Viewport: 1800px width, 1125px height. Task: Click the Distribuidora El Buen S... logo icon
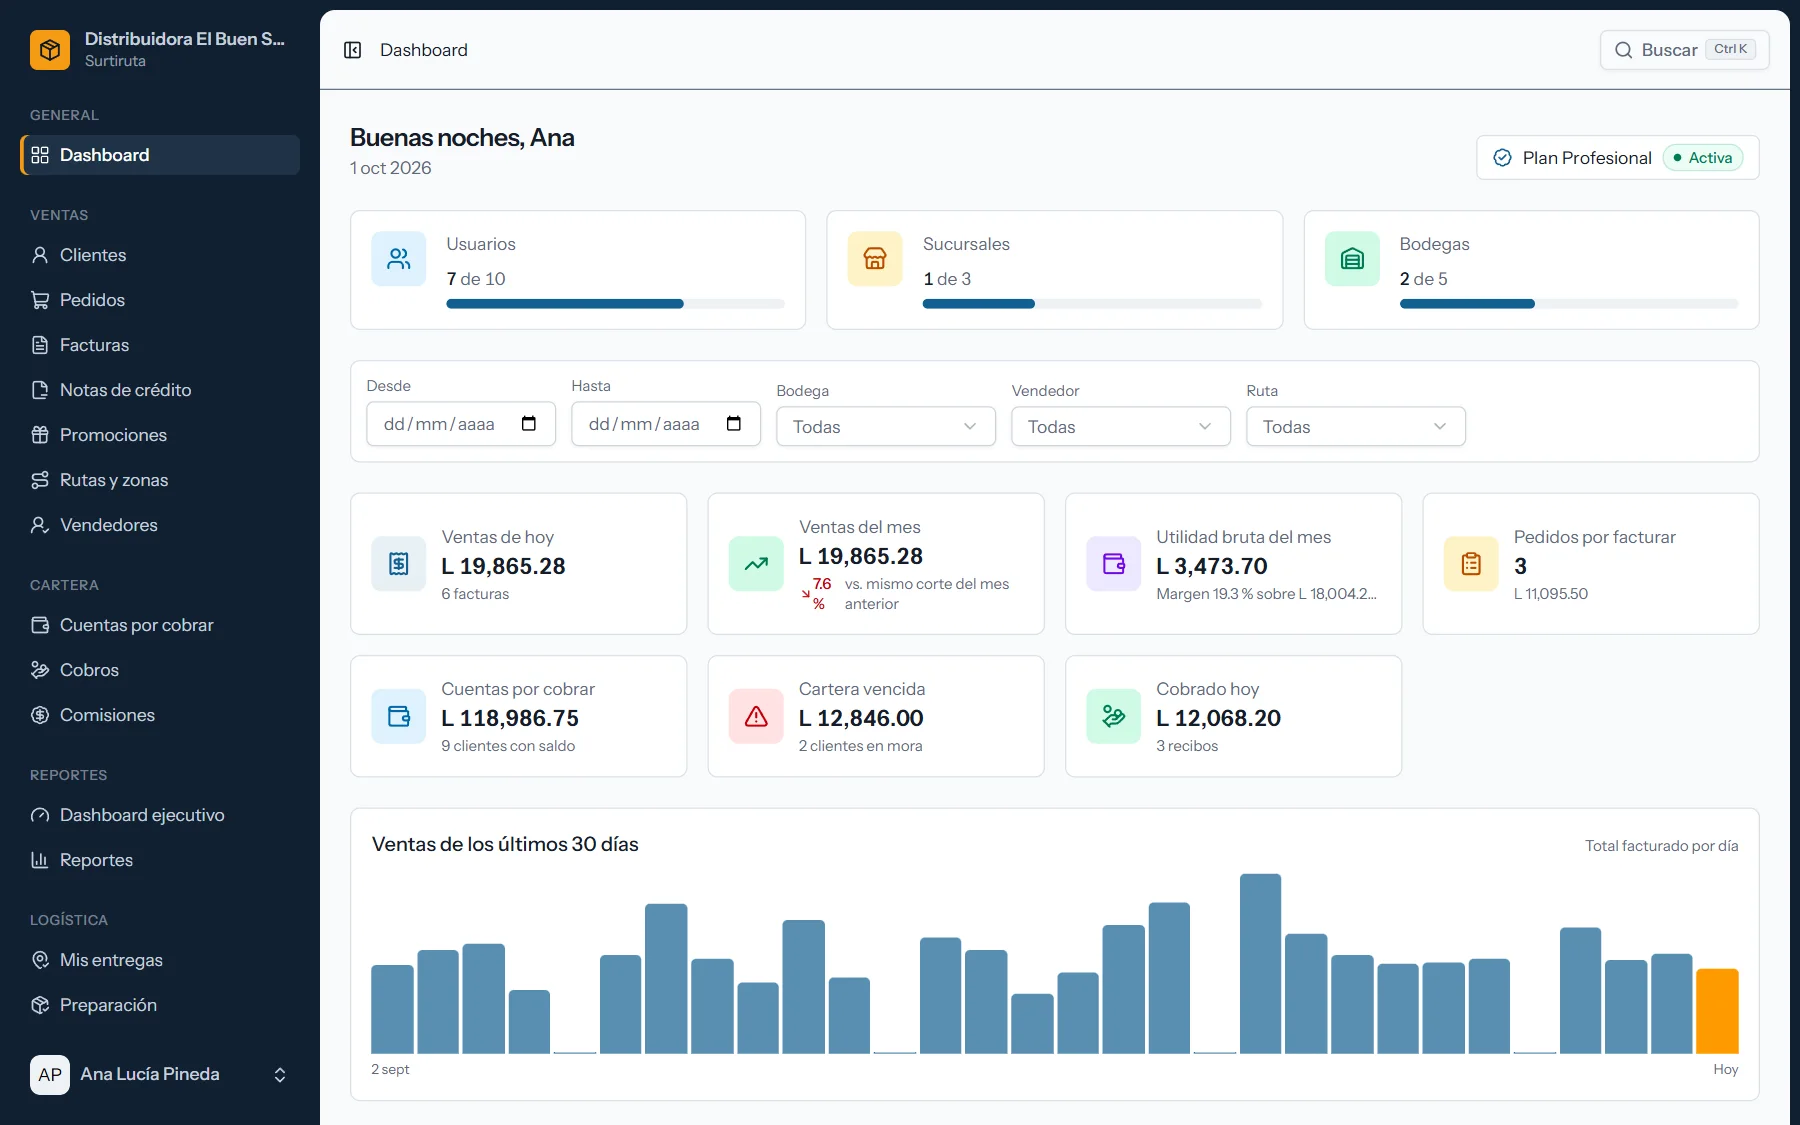(50, 50)
